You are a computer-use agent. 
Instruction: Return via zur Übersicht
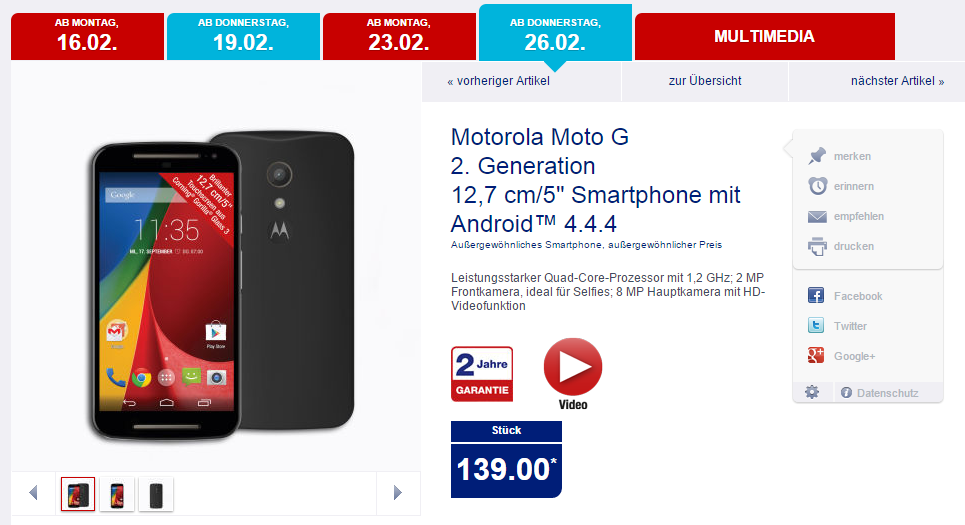[x=705, y=81]
